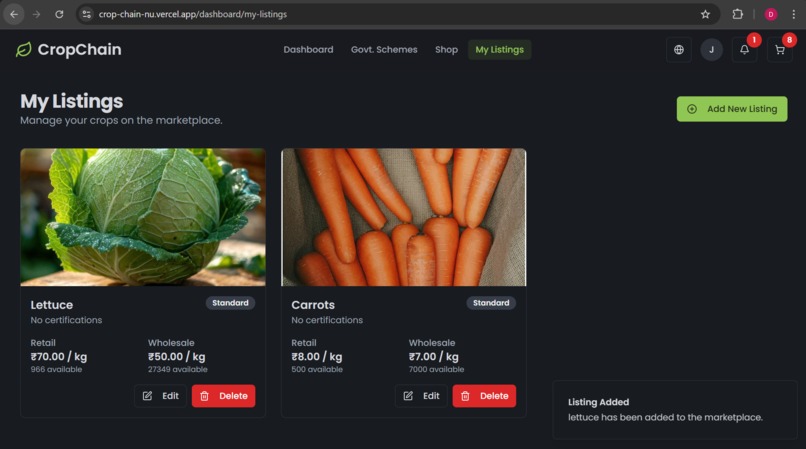Screen dimensions: 806x449
Task: Open the J user avatar menu
Action: coord(711,50)
